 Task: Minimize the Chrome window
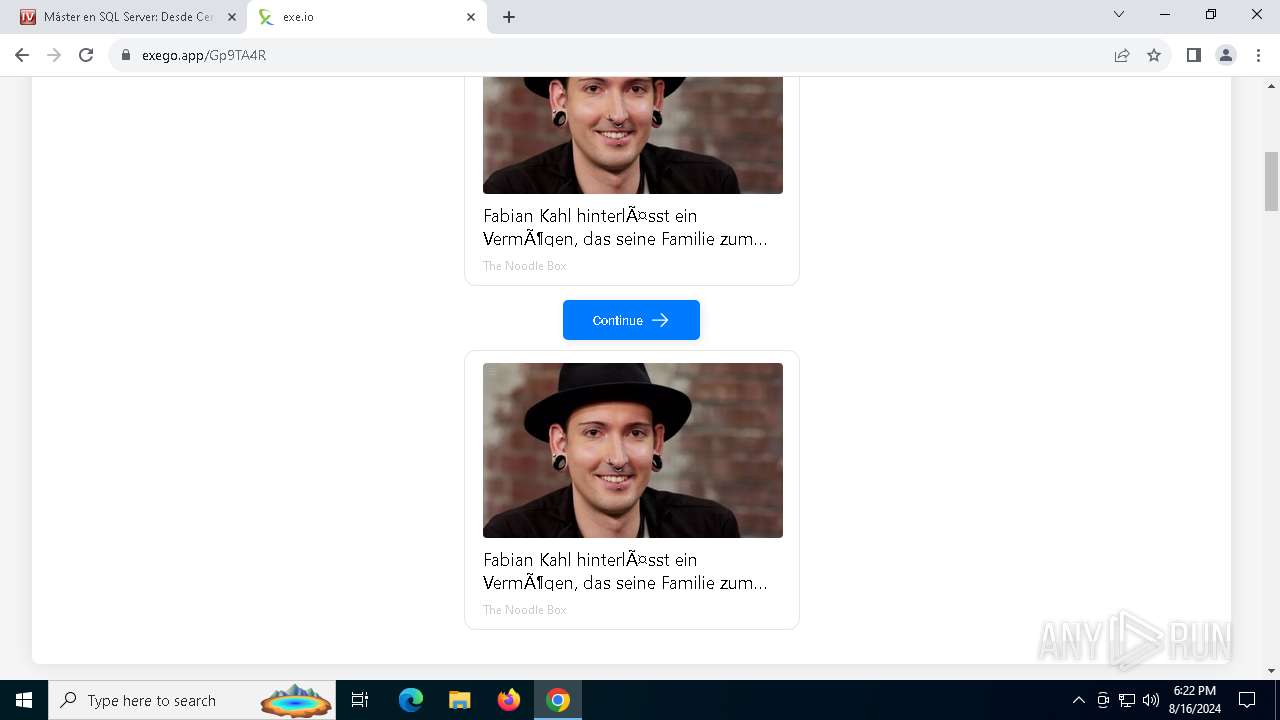[1165, 14]
